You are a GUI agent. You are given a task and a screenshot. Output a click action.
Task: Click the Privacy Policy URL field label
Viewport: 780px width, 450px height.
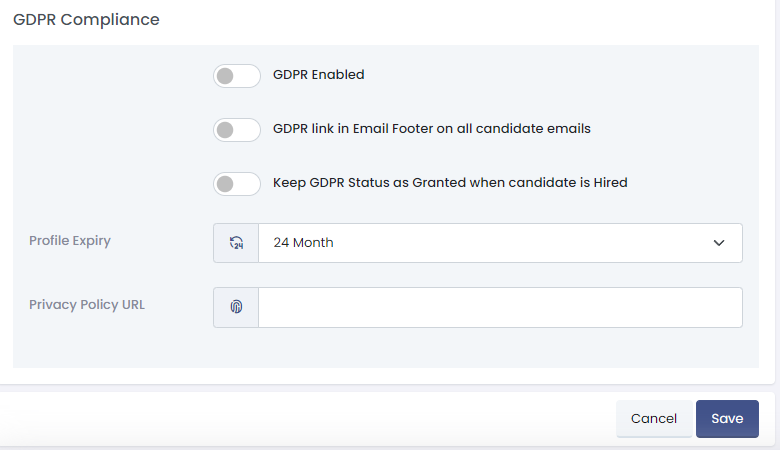(x=87, y=304)
